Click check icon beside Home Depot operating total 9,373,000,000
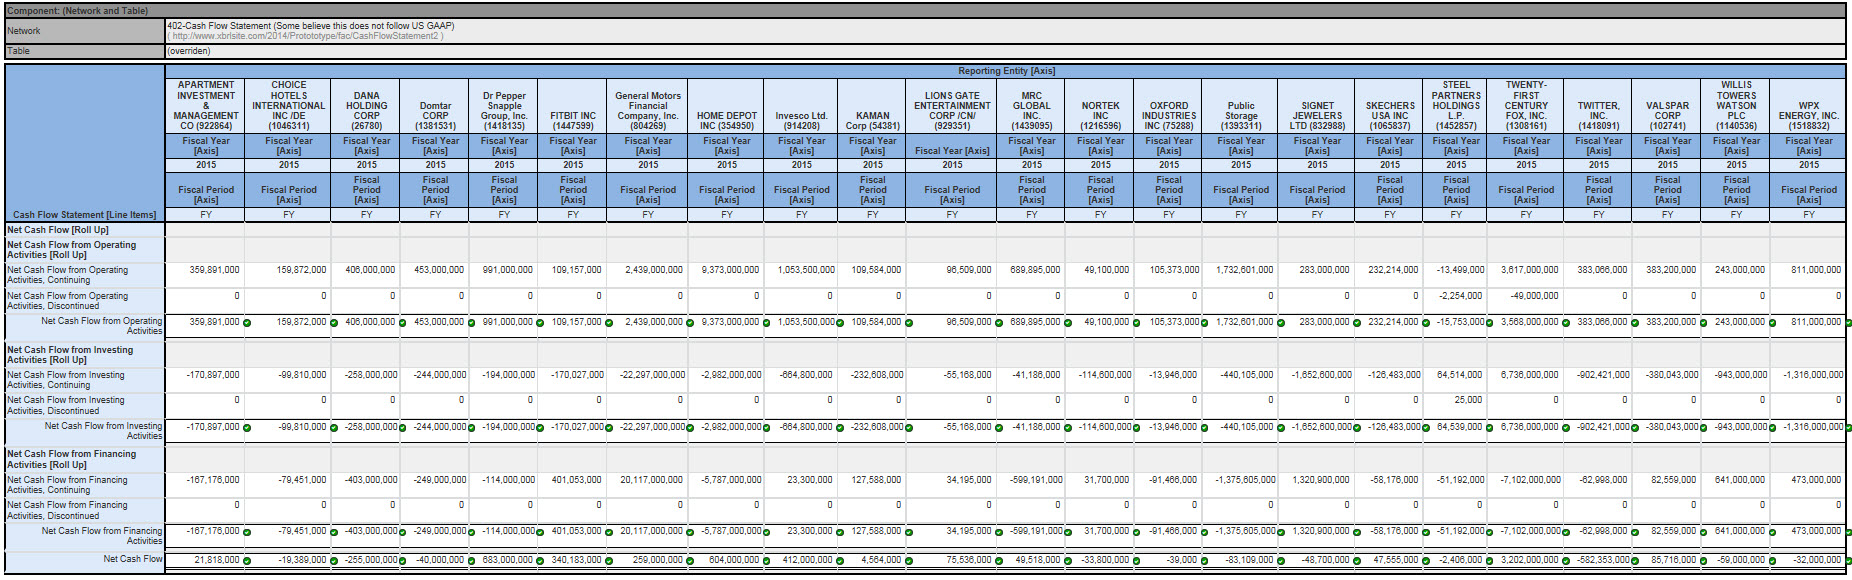 pyautogui.click(x=766, y=323)
